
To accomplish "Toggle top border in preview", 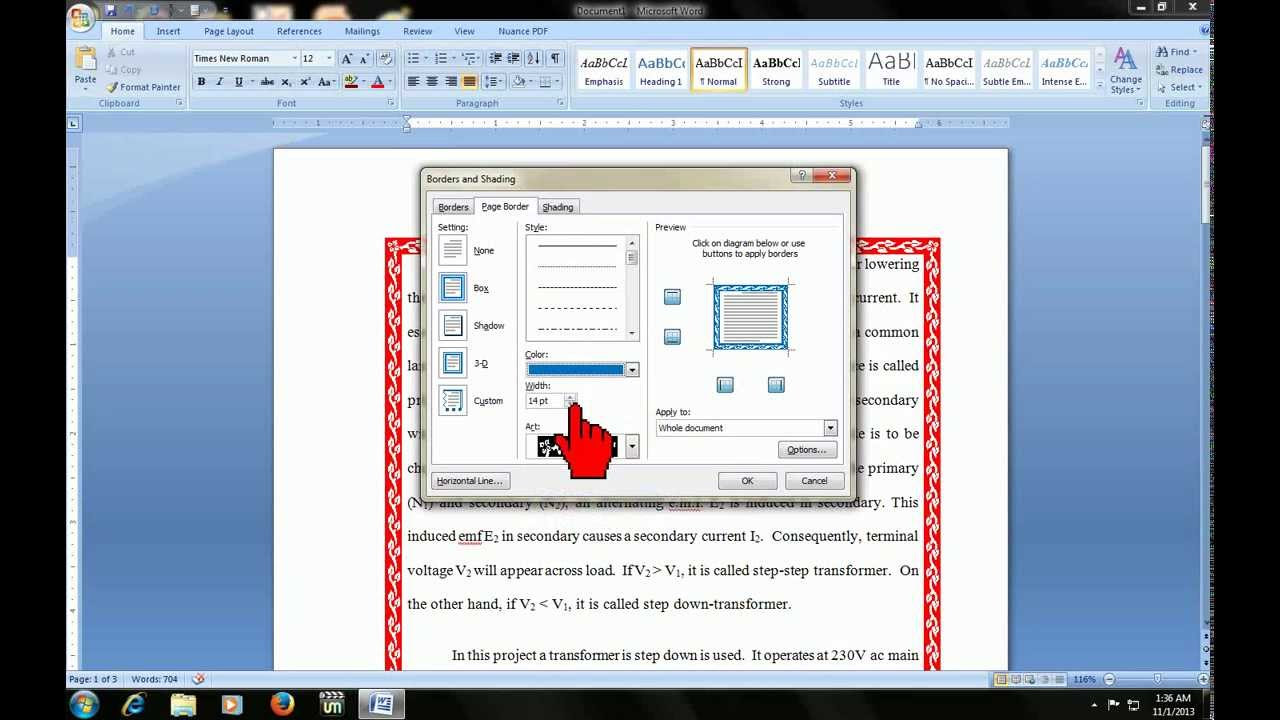I will coord(672,297).
